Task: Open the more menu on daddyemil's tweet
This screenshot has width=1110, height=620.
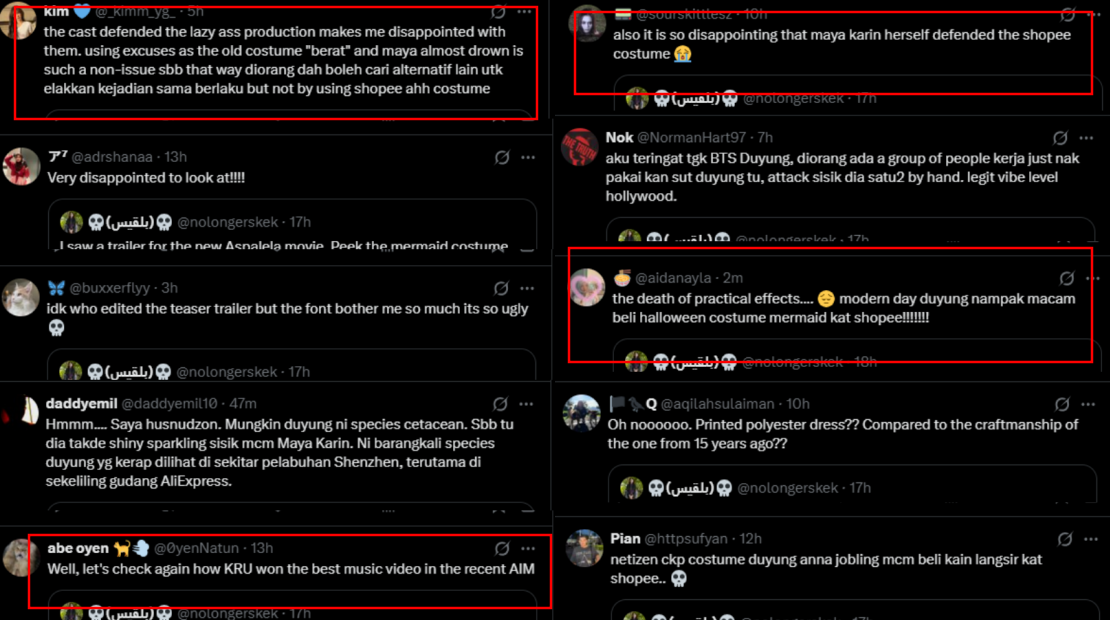Action: (x=527, y=404)
